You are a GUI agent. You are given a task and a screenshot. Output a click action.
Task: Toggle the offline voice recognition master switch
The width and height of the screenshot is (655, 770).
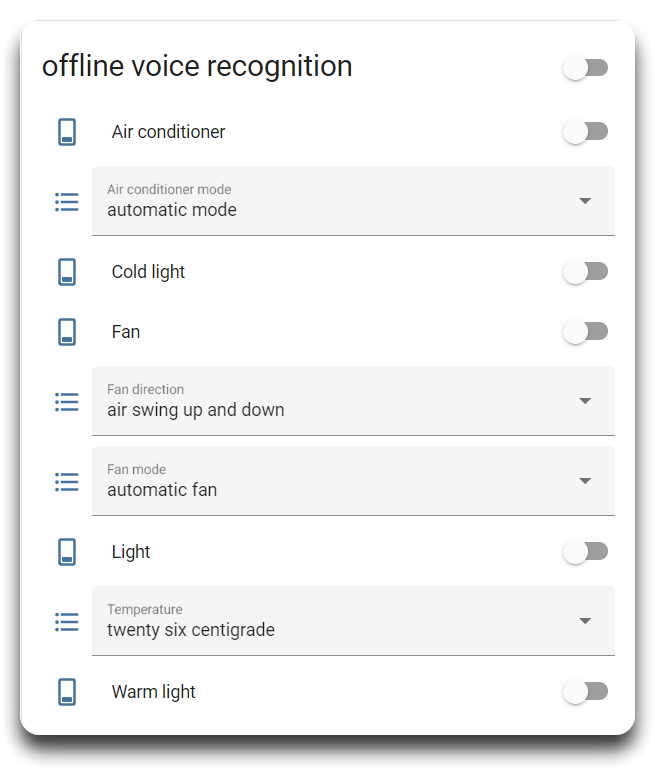coord(585,68)
